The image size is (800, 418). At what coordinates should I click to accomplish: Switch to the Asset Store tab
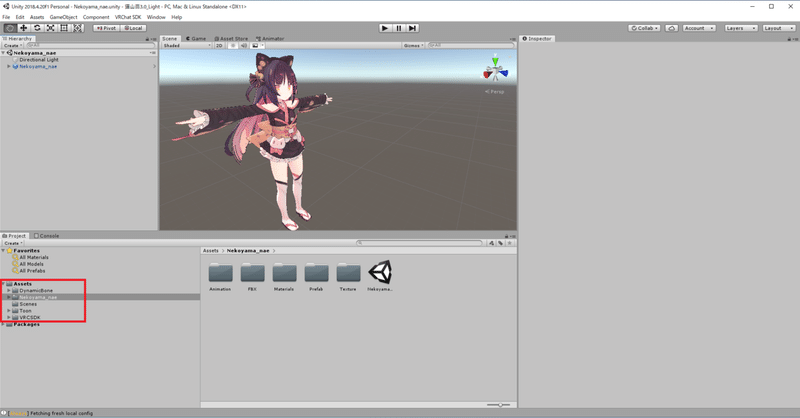(x=231, y=38)
